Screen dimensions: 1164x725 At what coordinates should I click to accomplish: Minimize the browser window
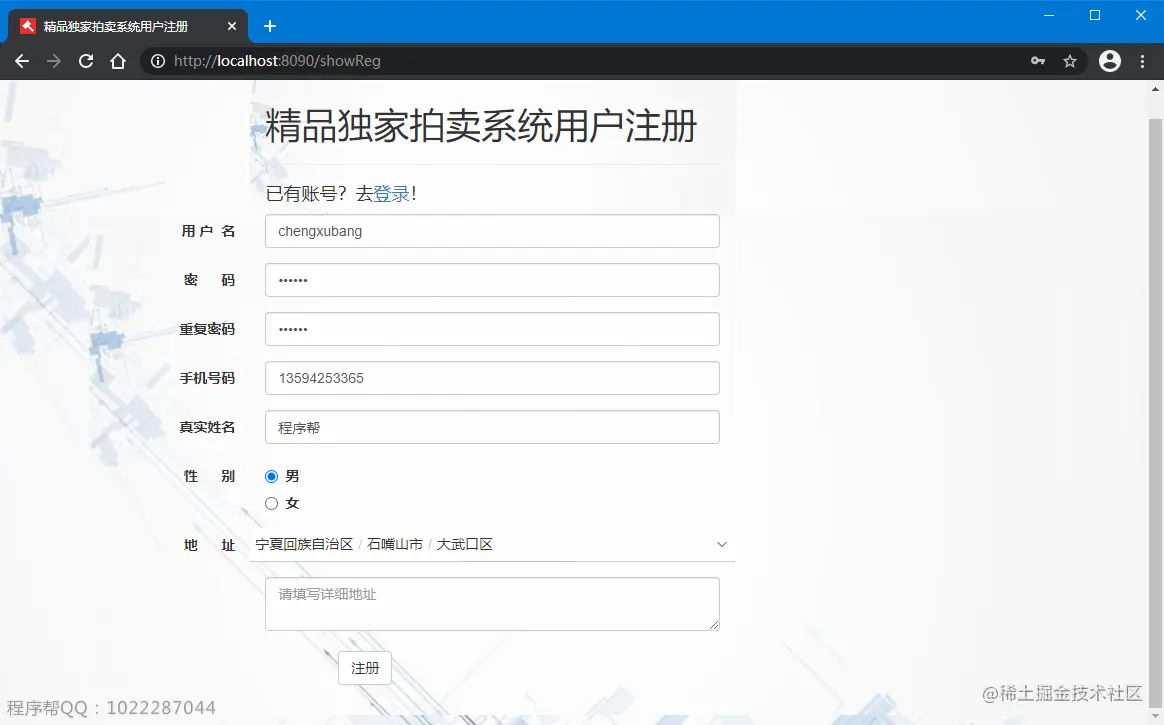point(1049,16)
